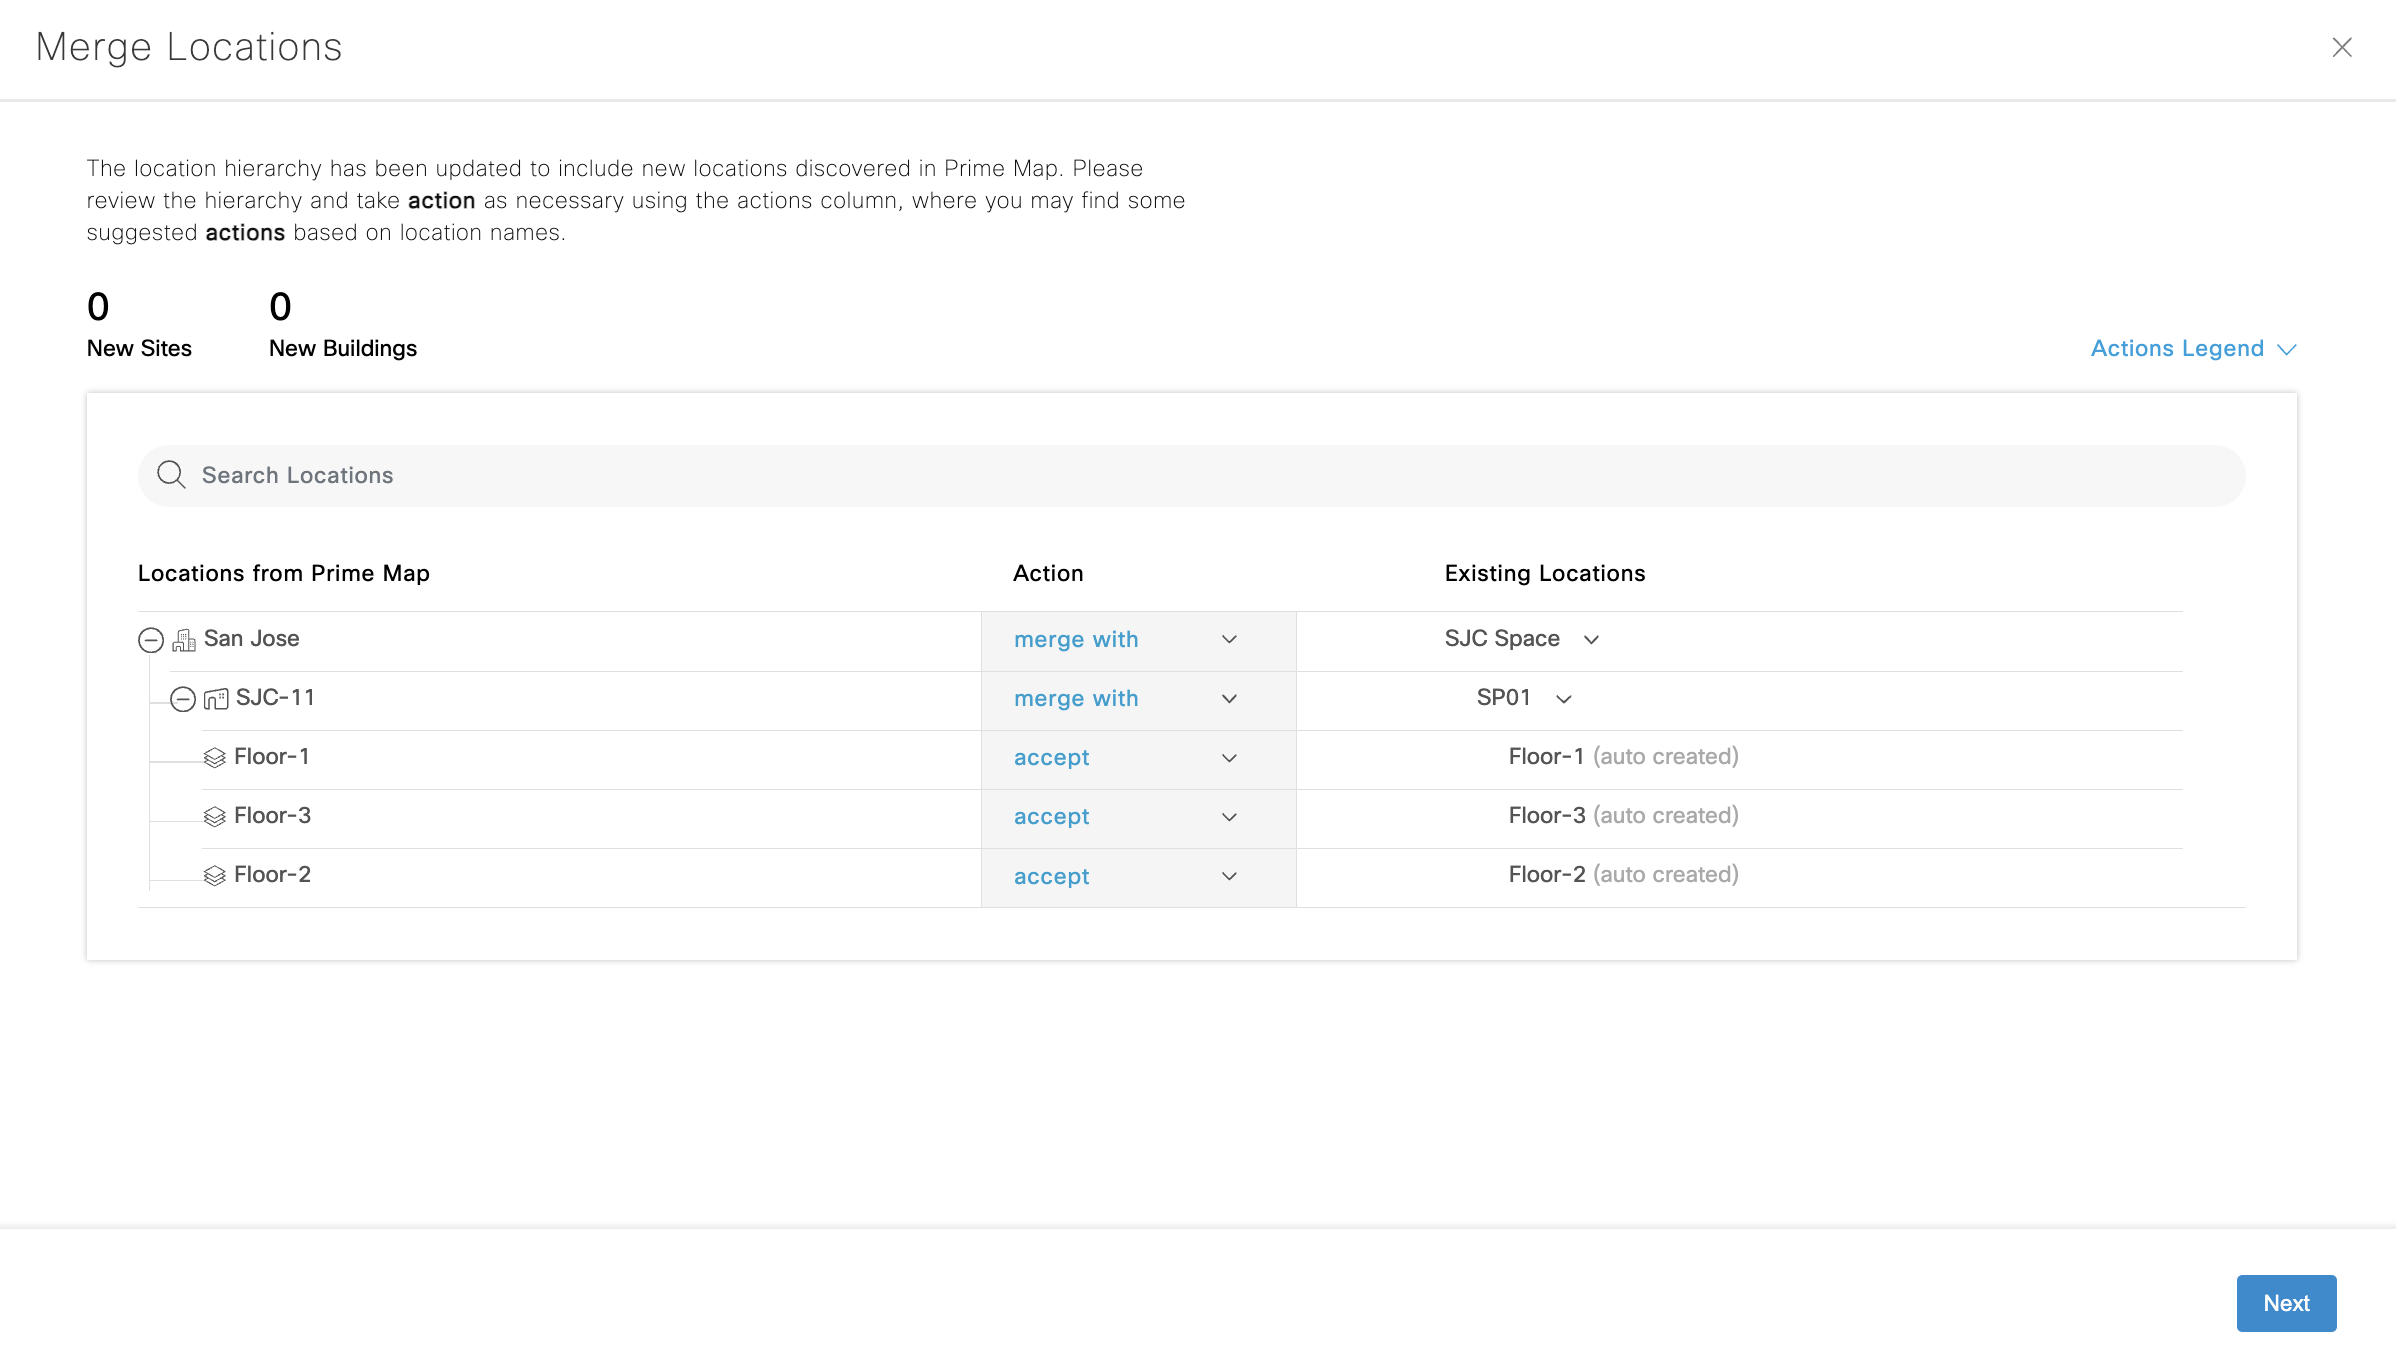Click the SJC-11 building icon

click(x=216, y=699)
